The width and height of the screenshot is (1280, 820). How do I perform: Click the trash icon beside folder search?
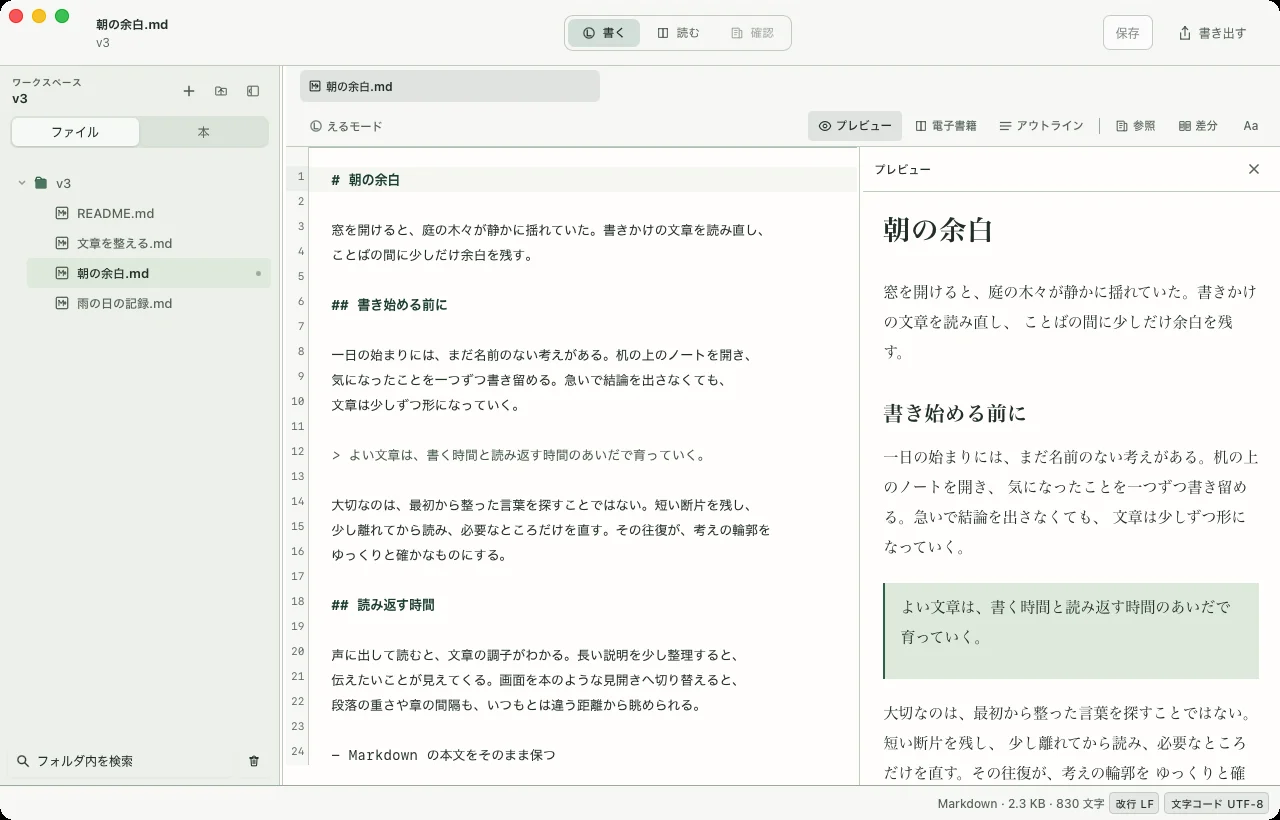(x=254, y=761)
